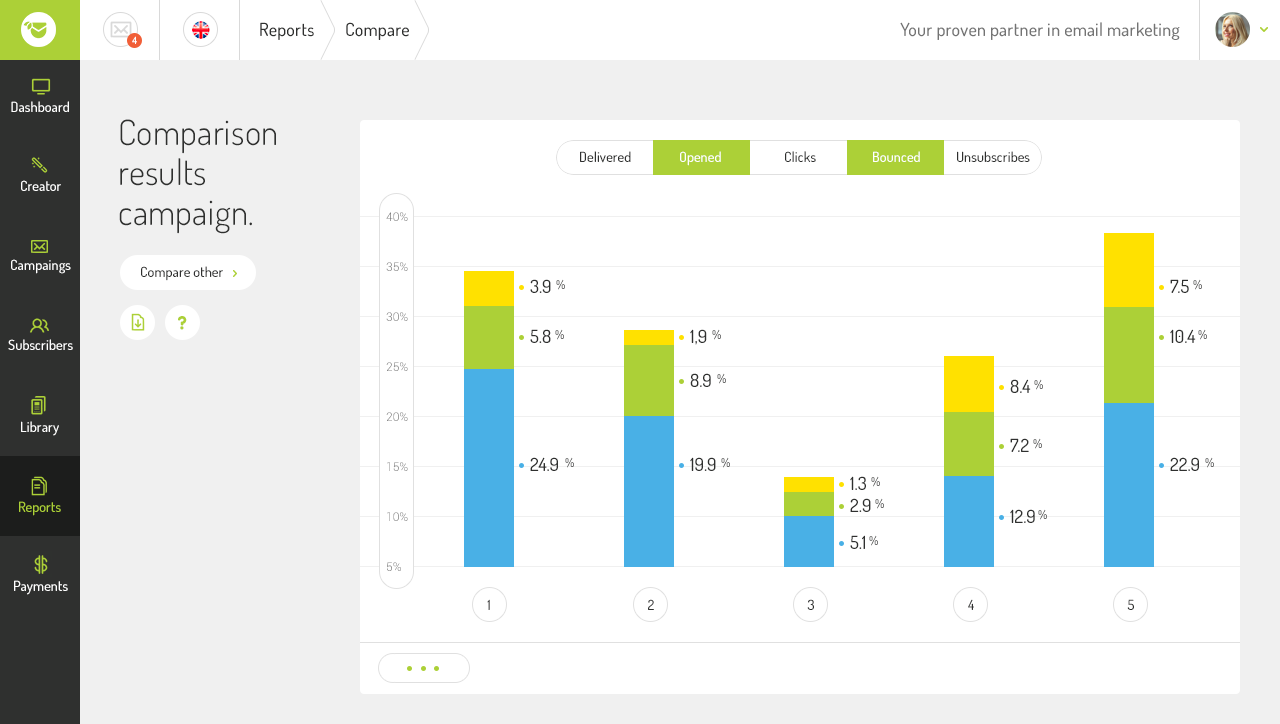The width and height of the screenshot is (1280, 724).
Task: Open the Library section
Action: 40,416
